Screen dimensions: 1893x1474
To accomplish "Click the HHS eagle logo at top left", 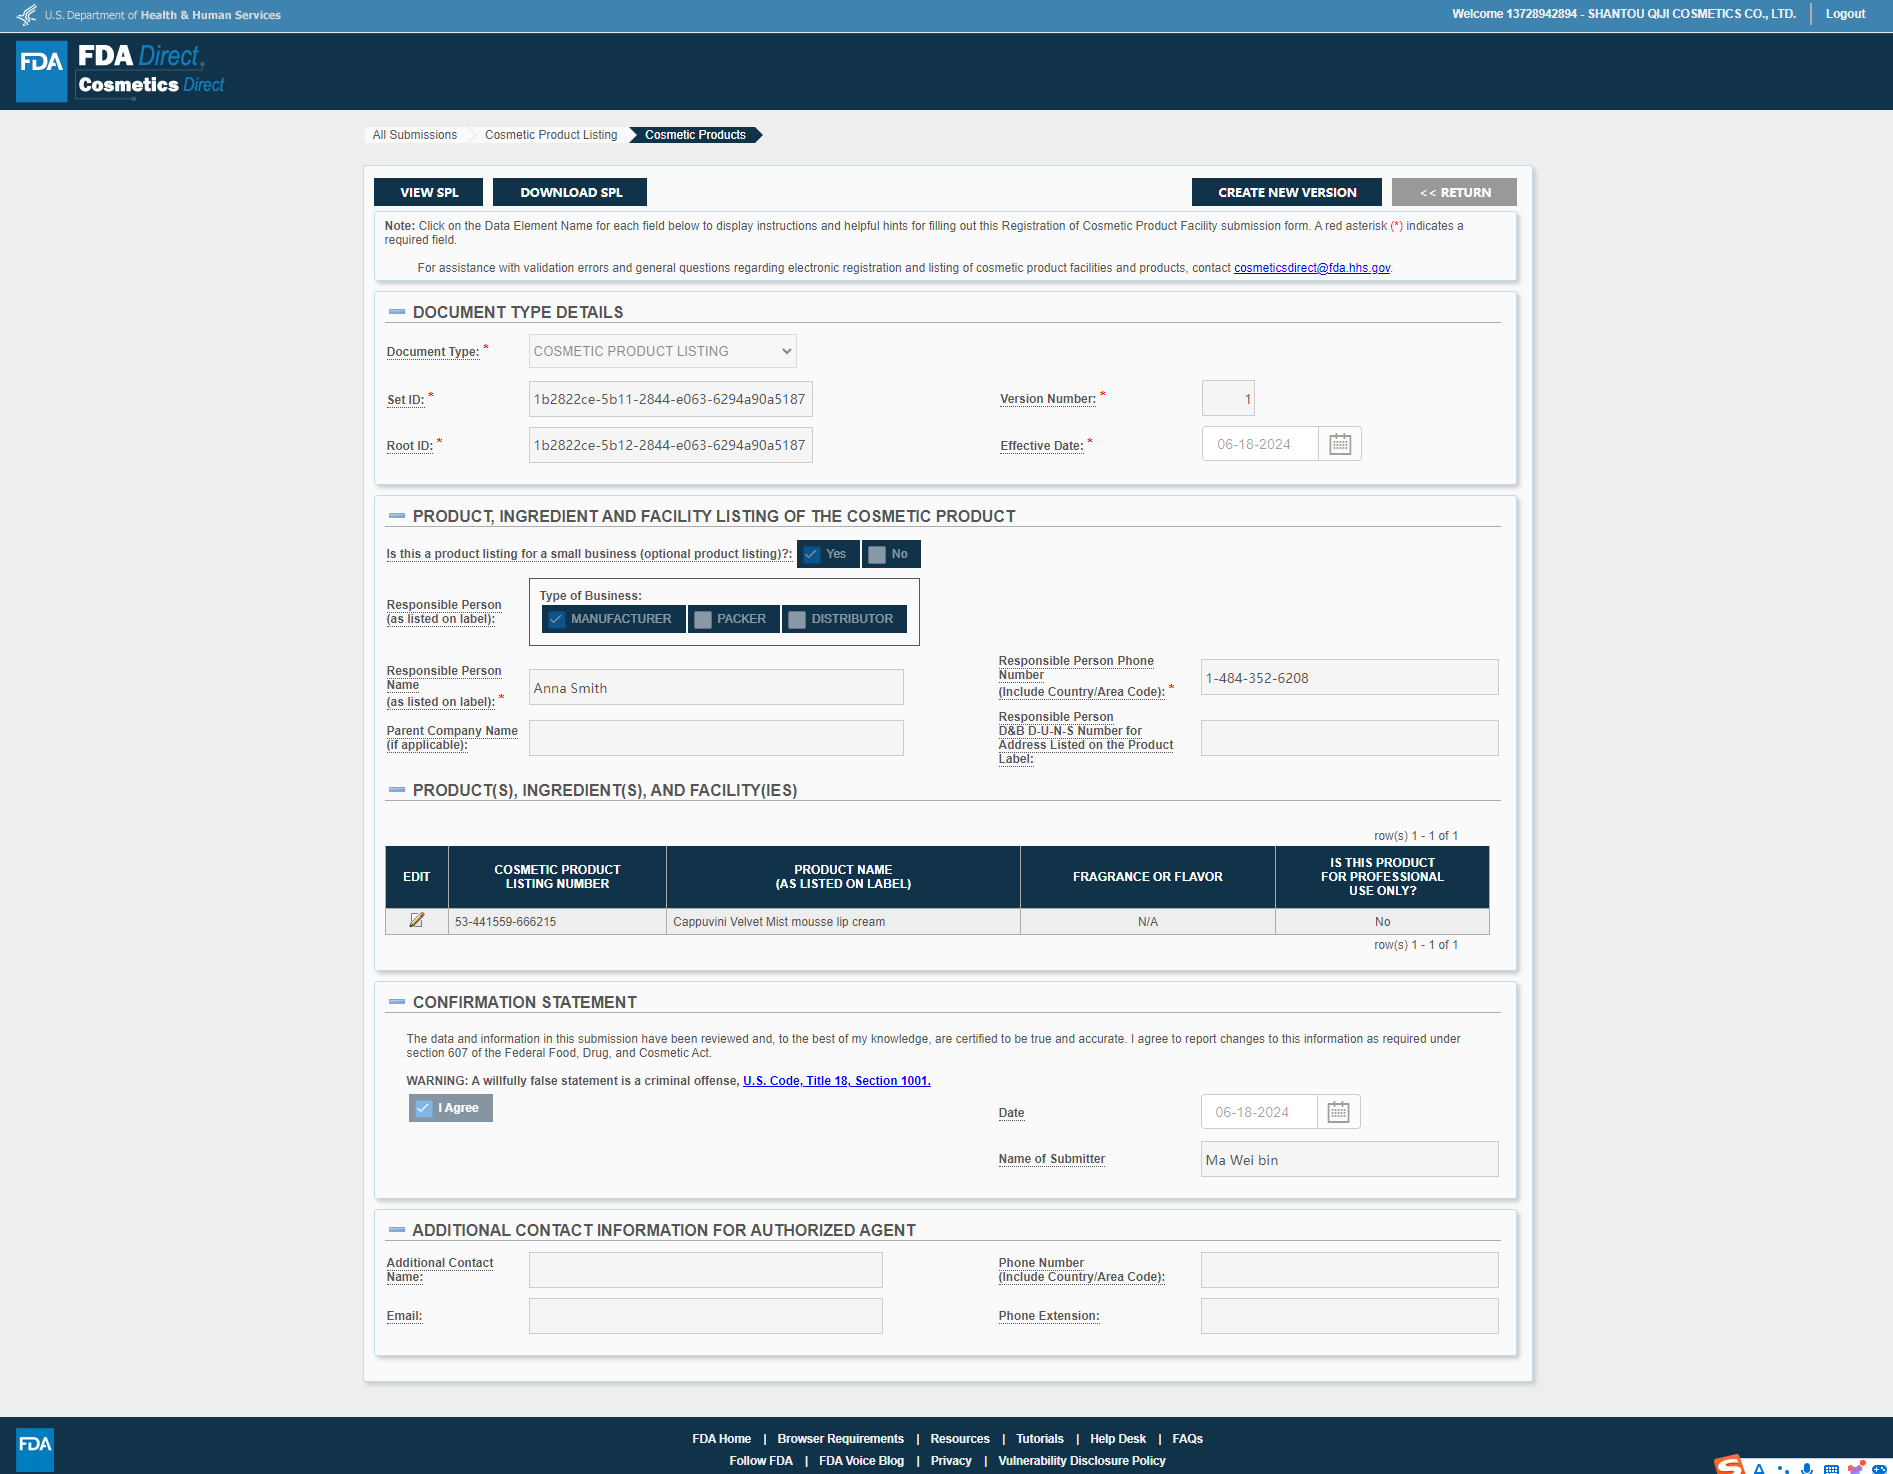I will [27, 15].
